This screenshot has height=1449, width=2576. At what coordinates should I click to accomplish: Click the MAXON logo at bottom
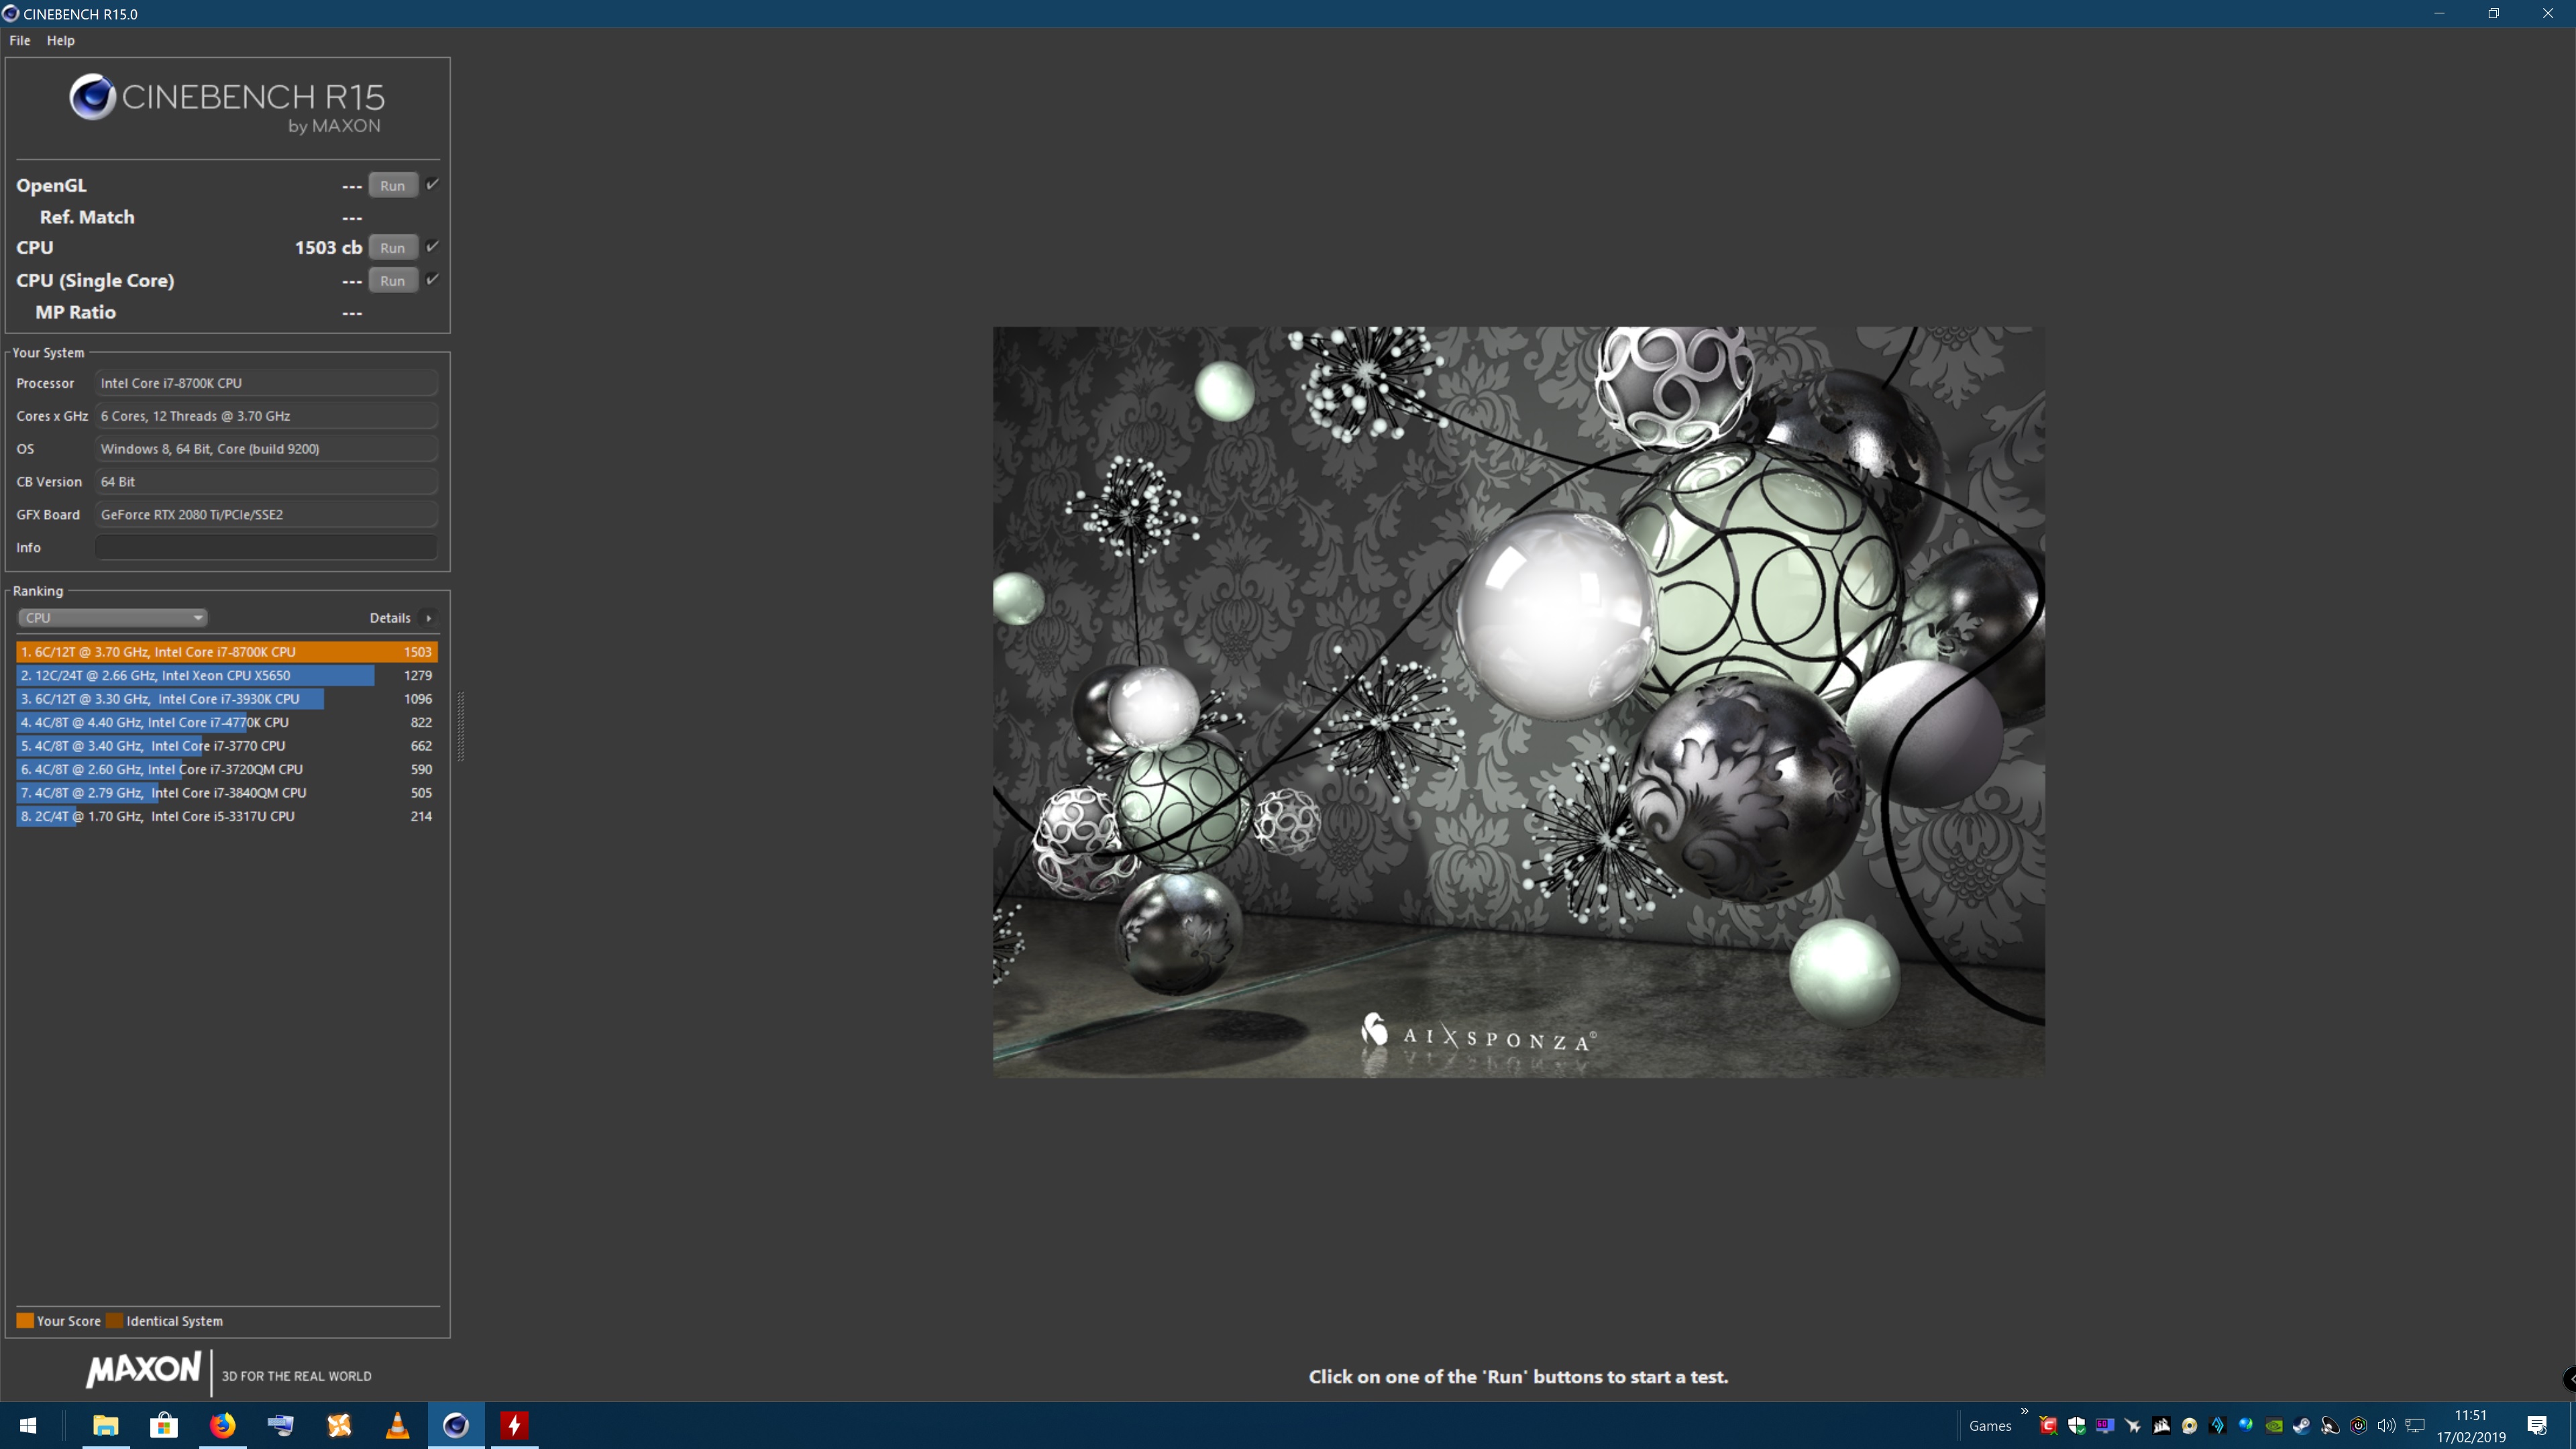point(144,1369)
